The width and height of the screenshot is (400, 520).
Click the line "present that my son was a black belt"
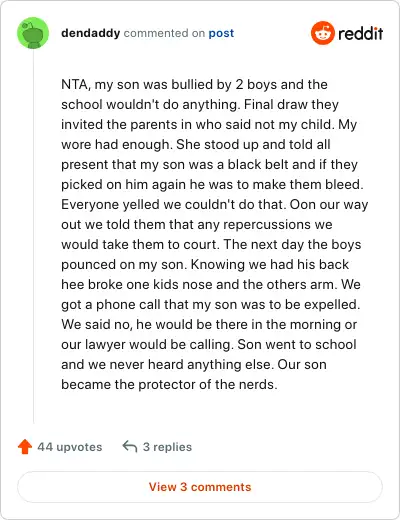(x=209, y=165)
